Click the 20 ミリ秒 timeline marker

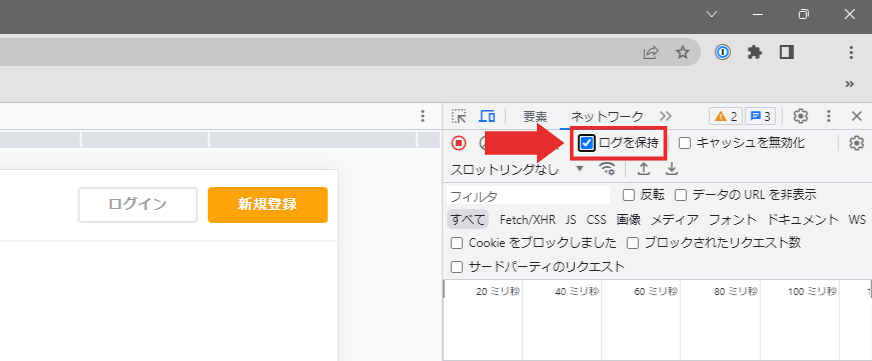click(x=498, y=291)
